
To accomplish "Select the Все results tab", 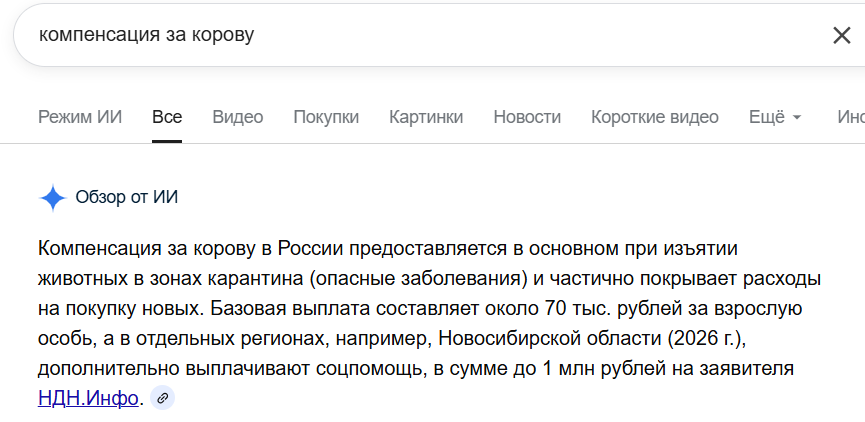I will click(x=167, y=117).
